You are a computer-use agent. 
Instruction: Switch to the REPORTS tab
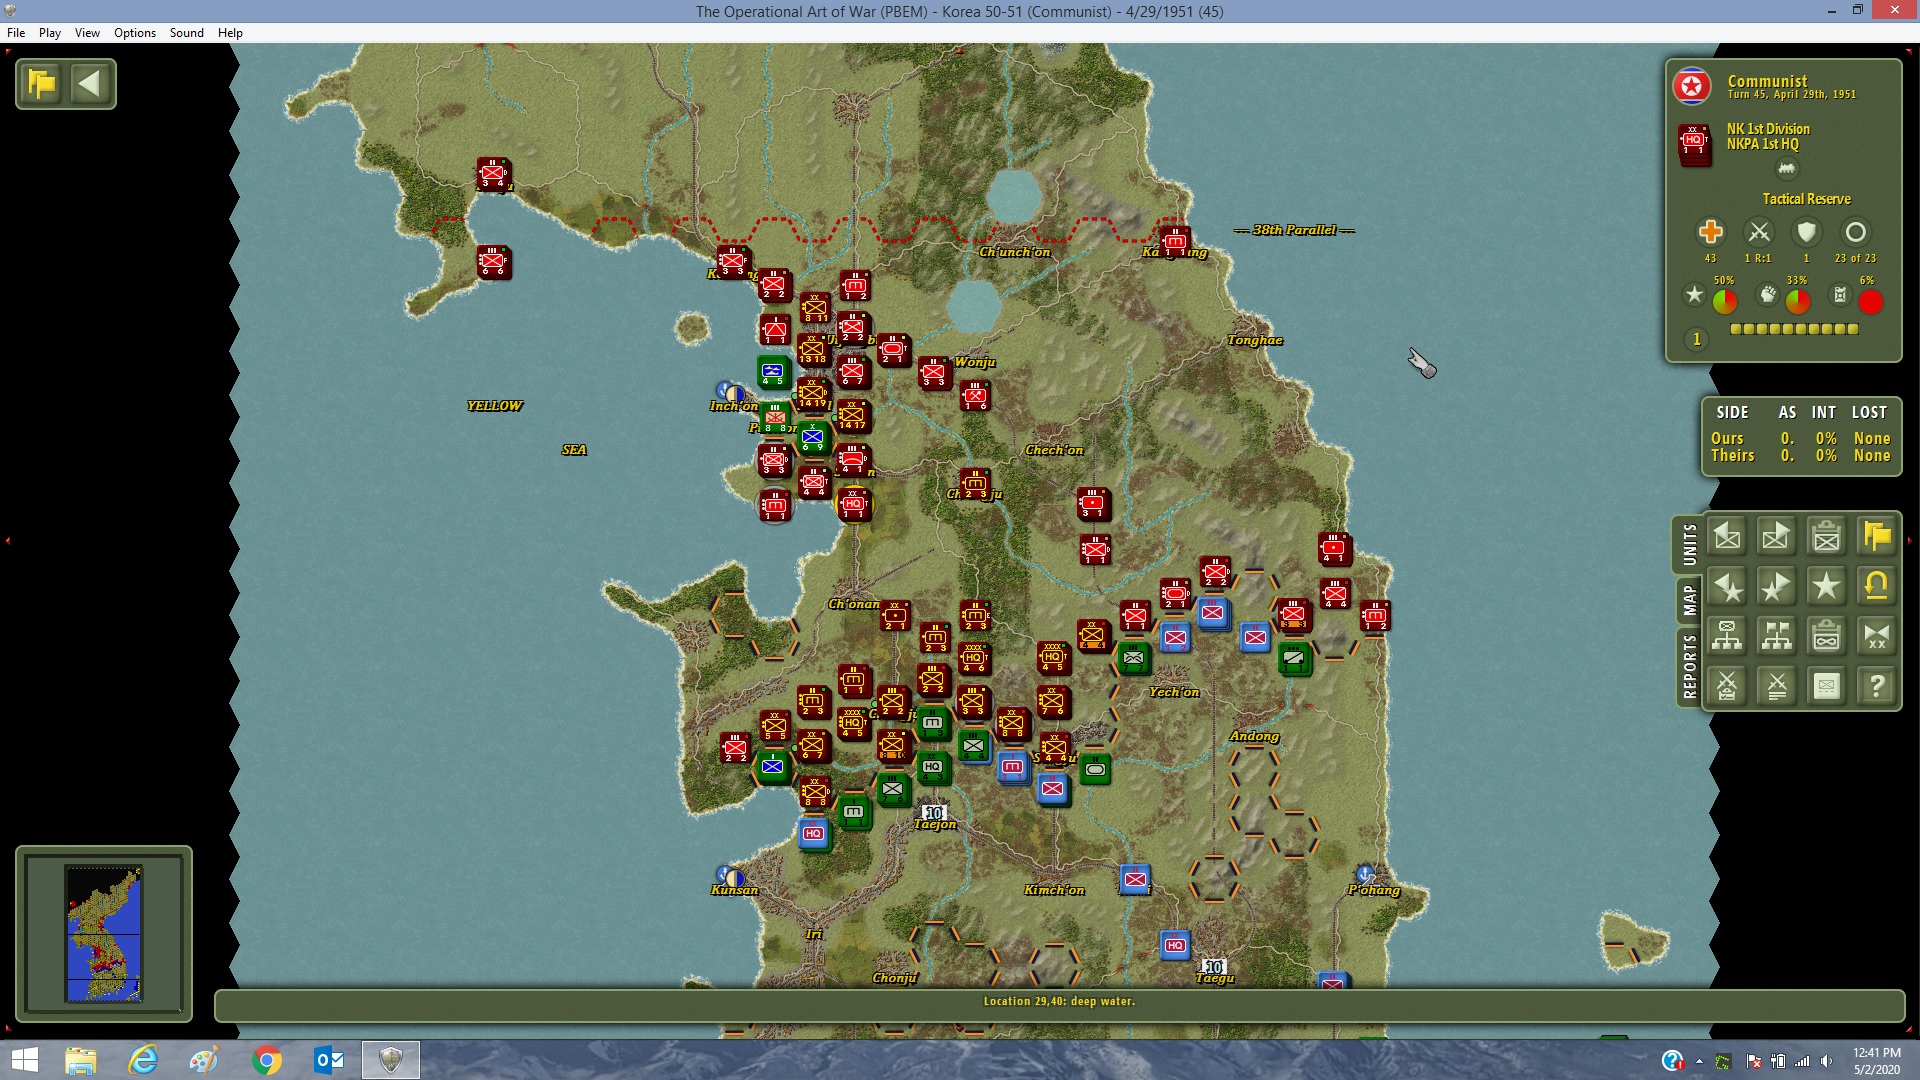[1689, 667]
